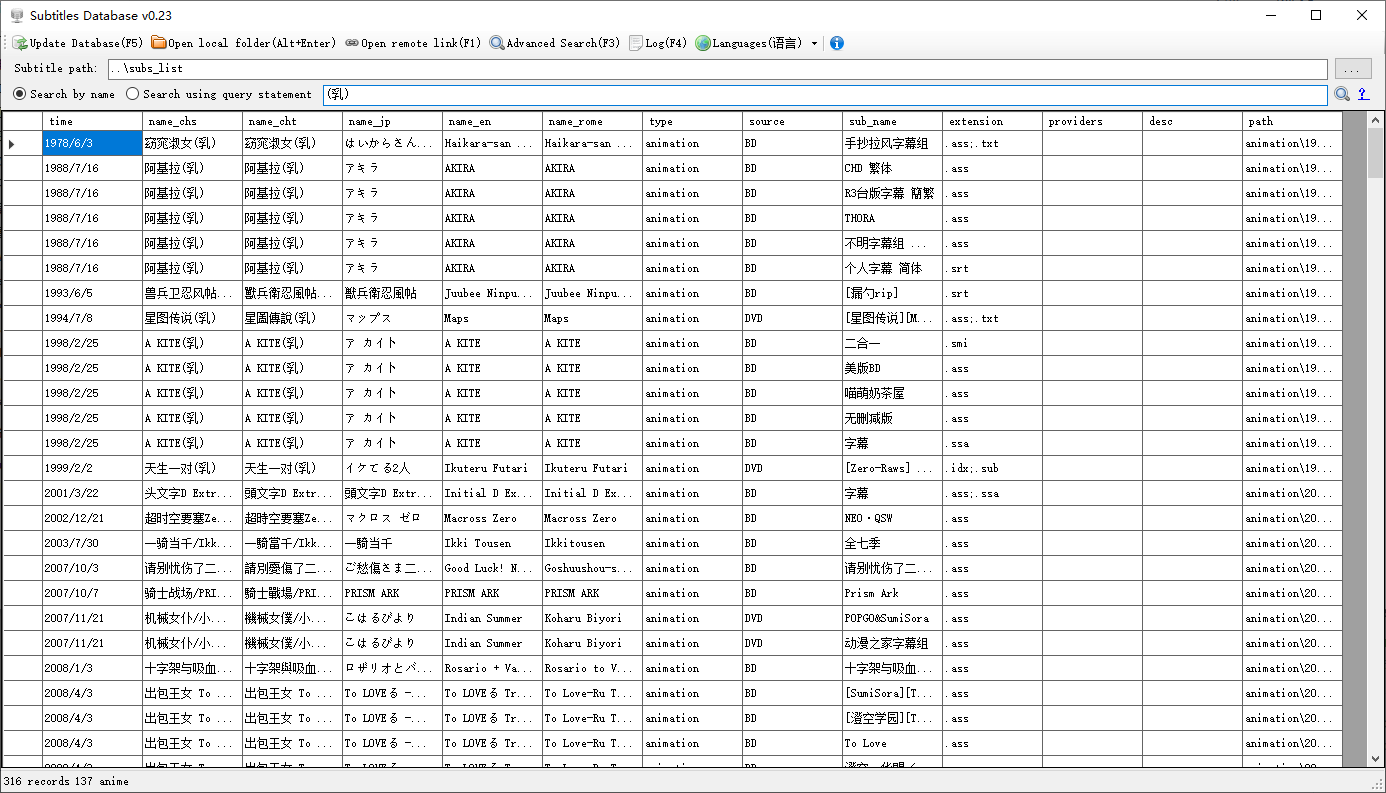This screenshot has height=793, width=1386.
Task: Sort by the 'name_rome' column header
Action: pos(592,121)
